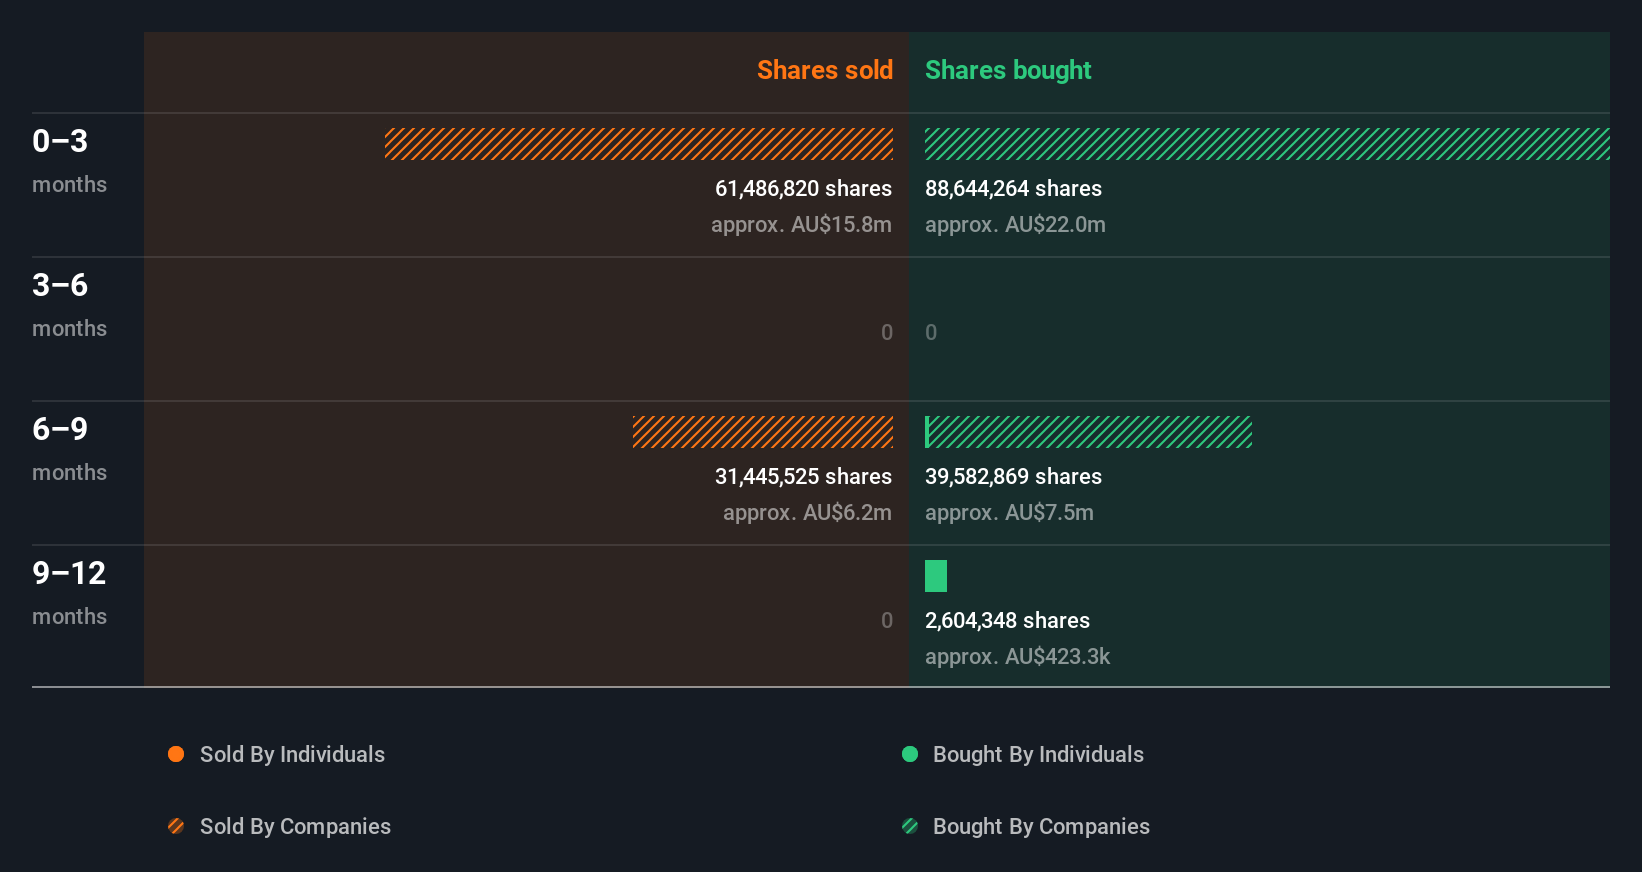Click the sold zero in 3–6 months row
Image resolution: width=1642 pixels, height=872 pixels.
click(887, 333)
